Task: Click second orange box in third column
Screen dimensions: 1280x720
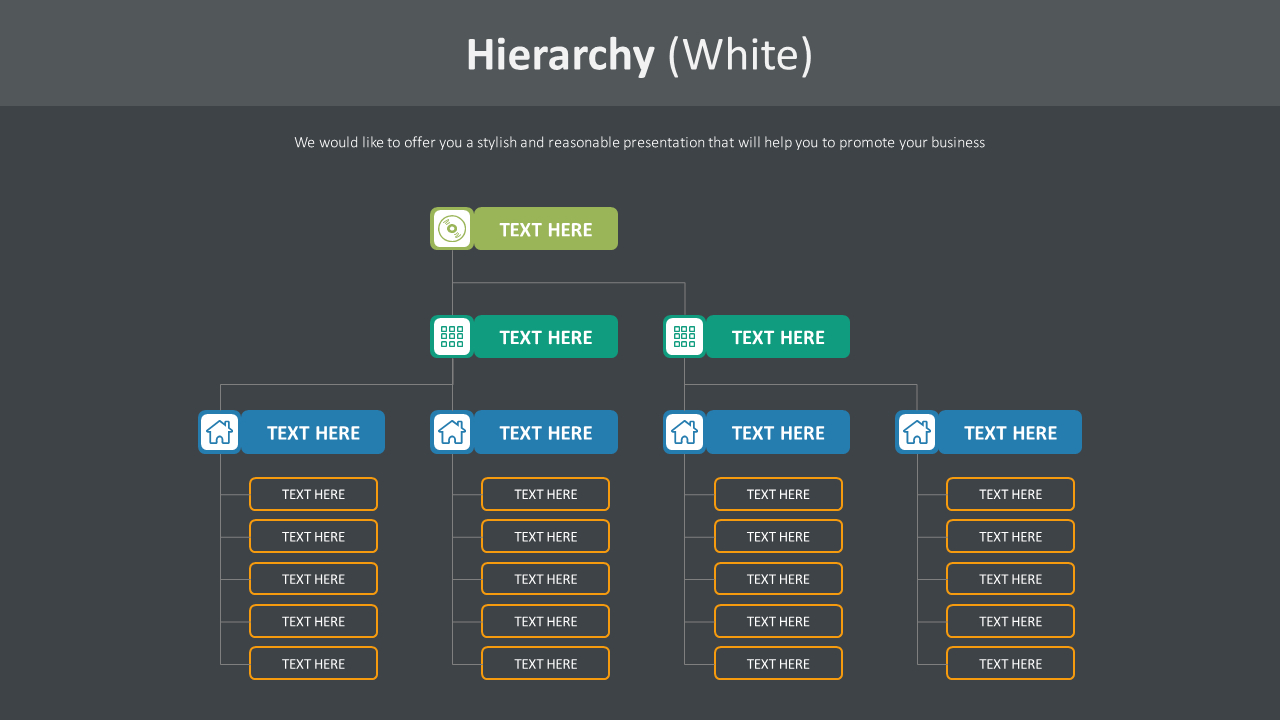Action: point(778,536)
